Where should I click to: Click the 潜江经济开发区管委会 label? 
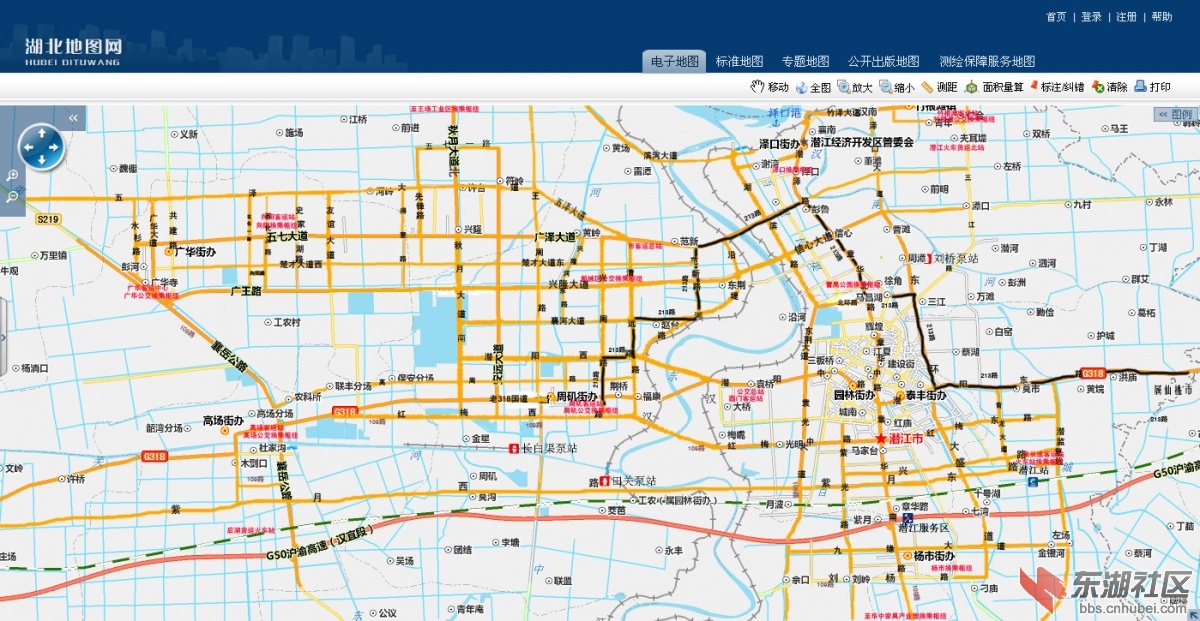pos(862,143)
